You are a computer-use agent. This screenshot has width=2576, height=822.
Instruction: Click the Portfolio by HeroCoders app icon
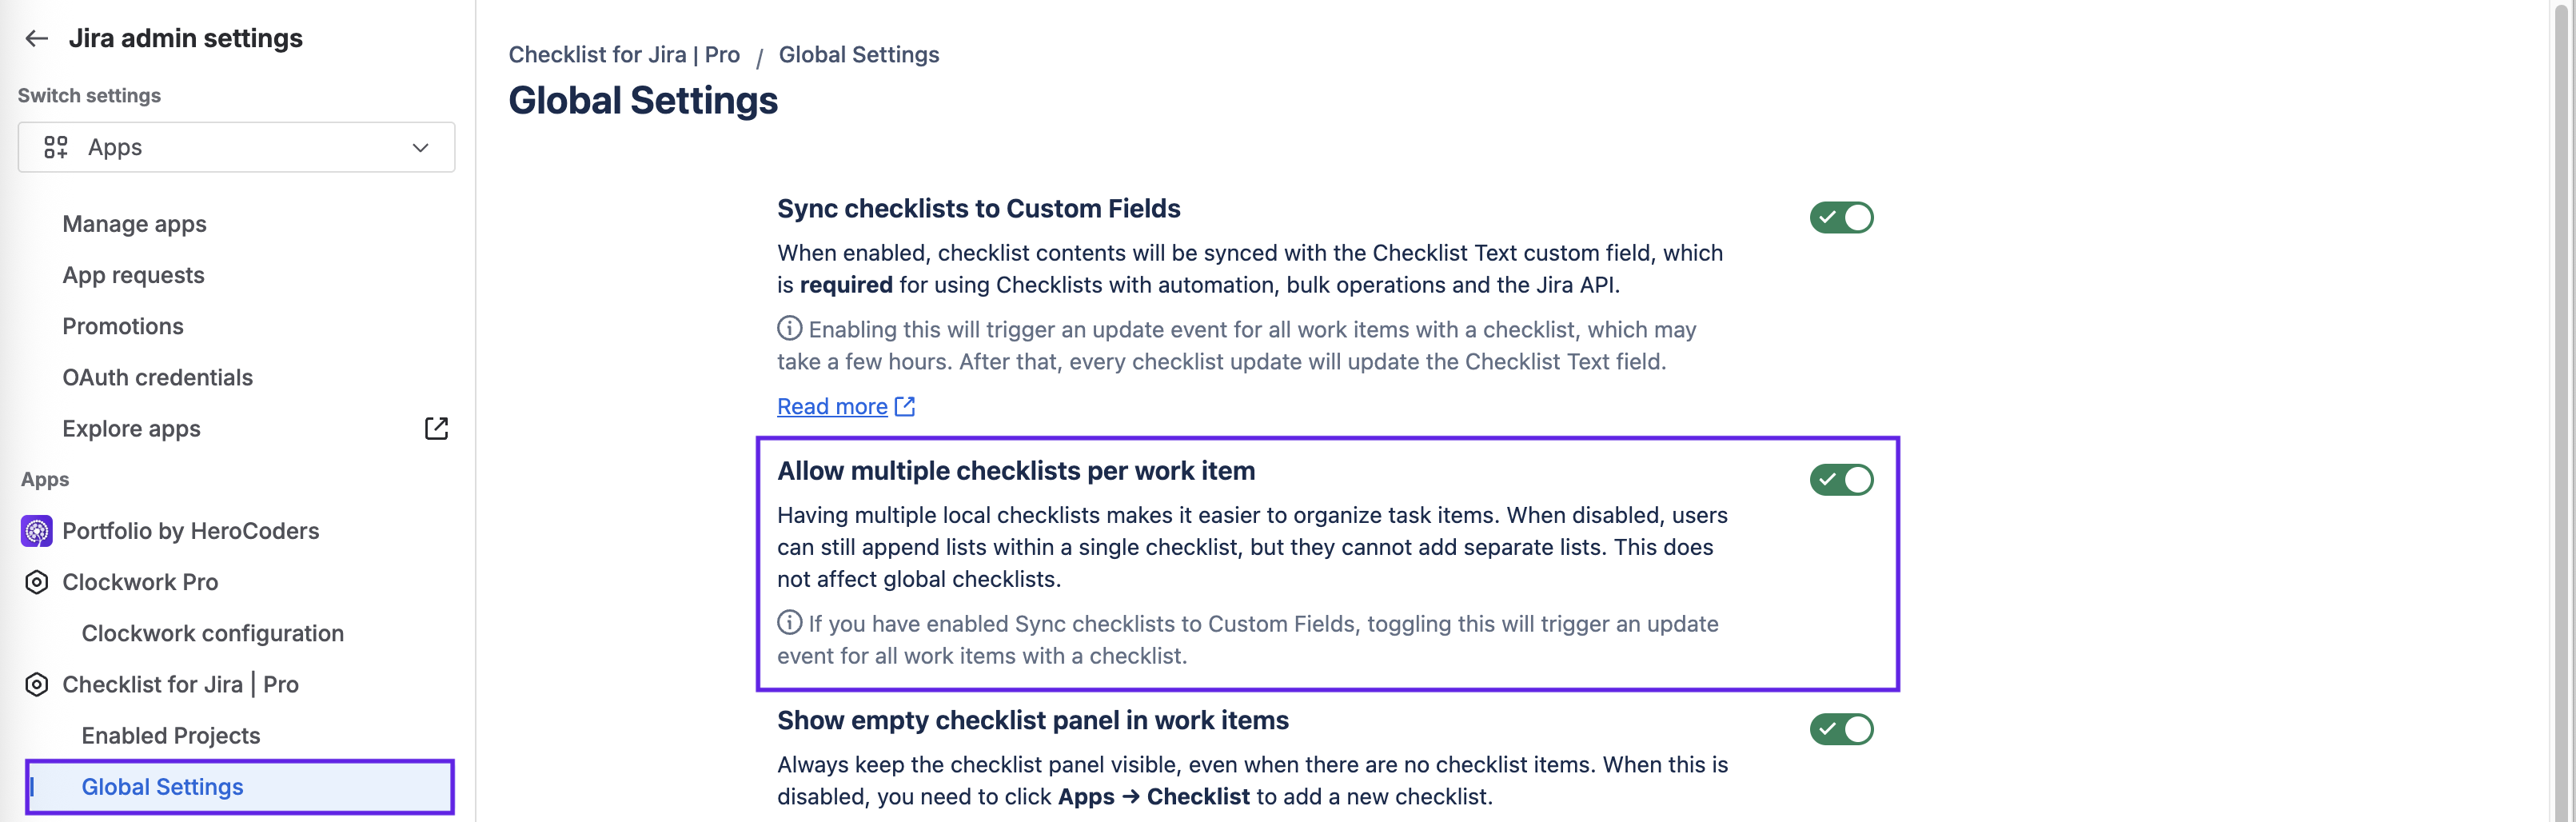pos(37,531)
